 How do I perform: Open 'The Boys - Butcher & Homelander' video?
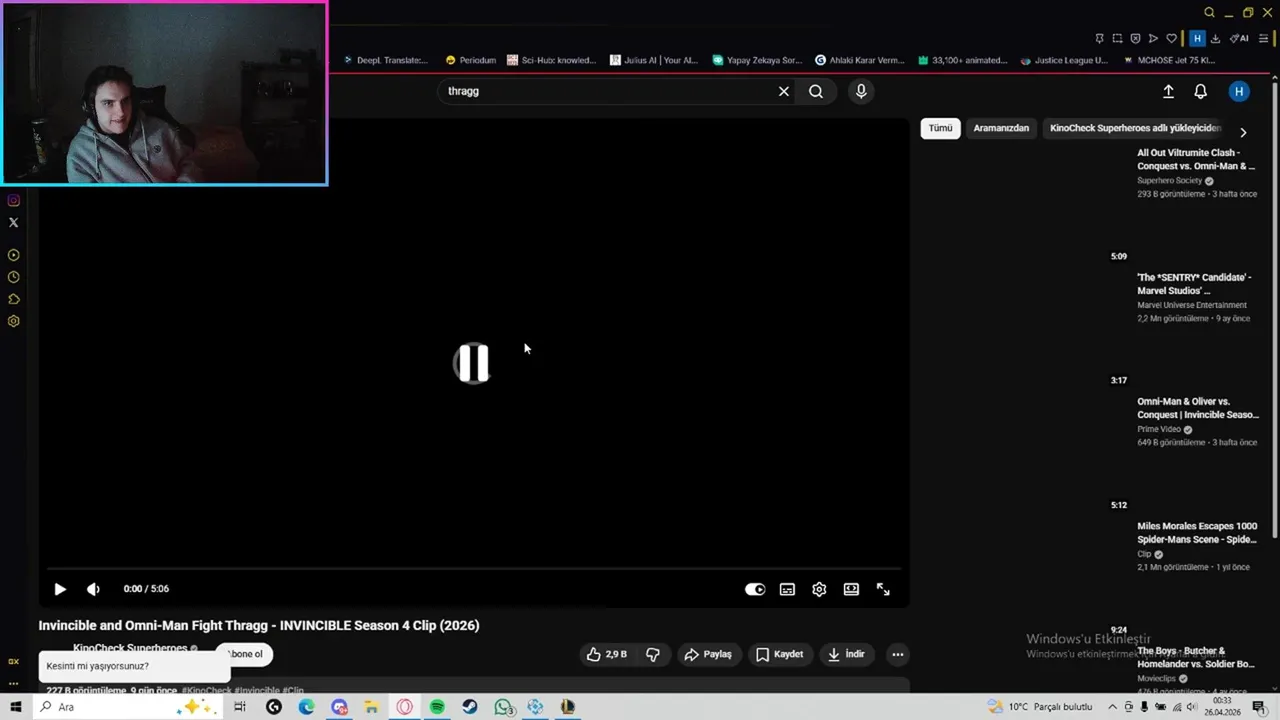pyautogui.click(x=1196, y=657)
